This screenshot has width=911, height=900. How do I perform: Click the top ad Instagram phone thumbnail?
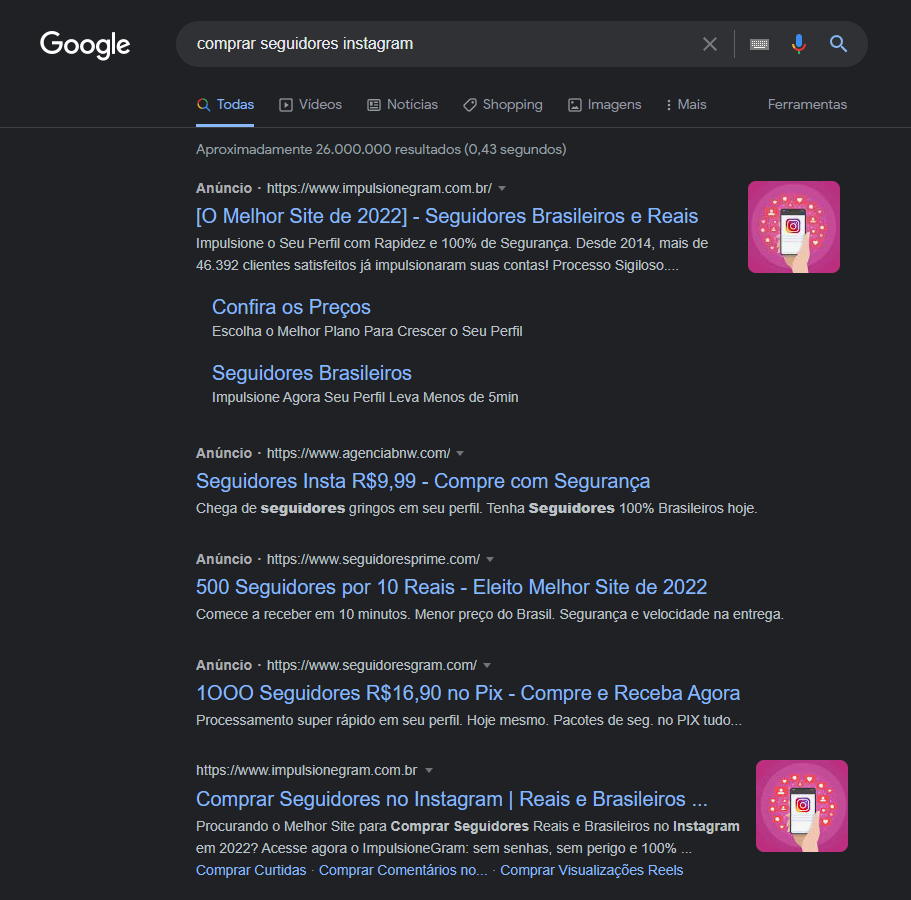(794, 227)
